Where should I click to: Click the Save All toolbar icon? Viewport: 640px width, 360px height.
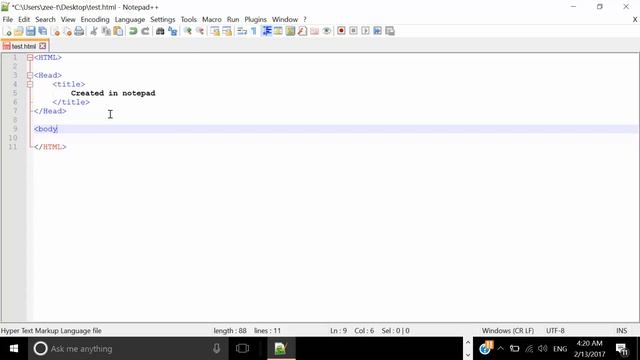pos(42,31)
